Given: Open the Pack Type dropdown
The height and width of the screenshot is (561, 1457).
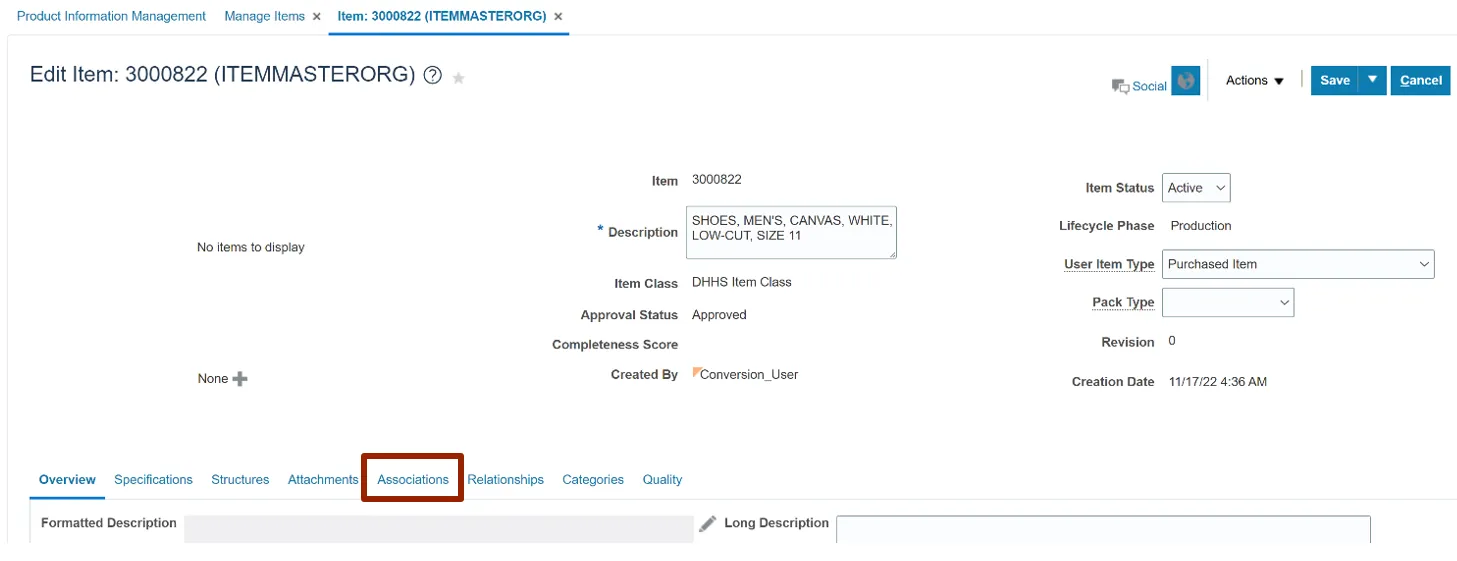Looking at the screenshot, I should point(1228,302).
